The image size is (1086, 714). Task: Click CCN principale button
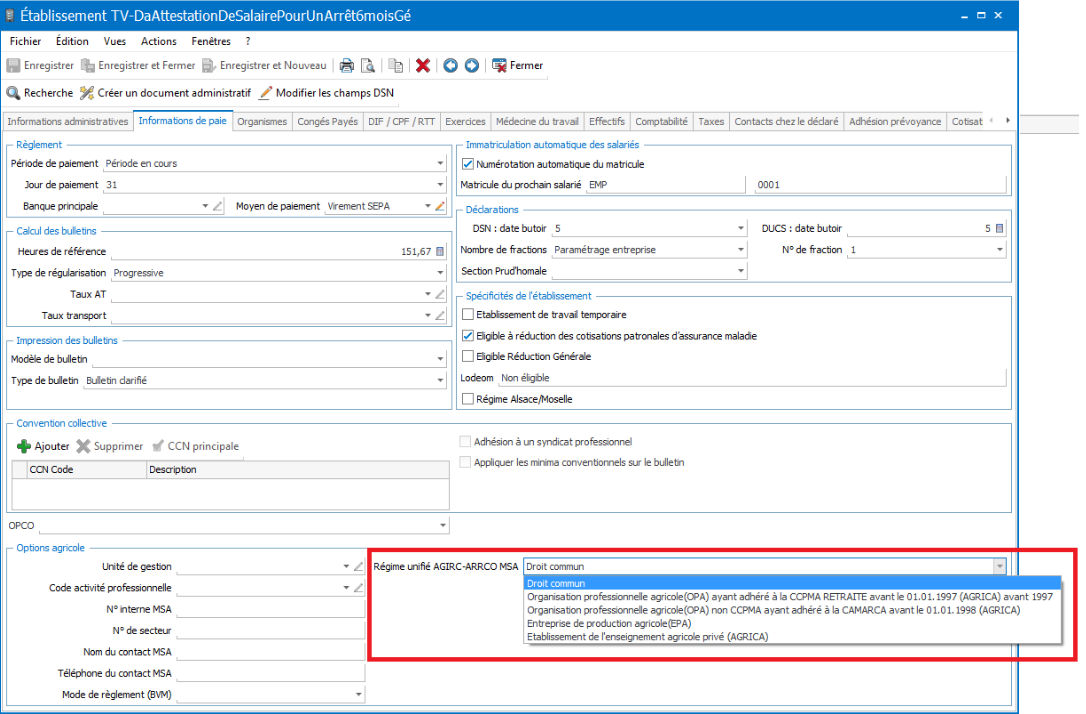coord(195,446)
